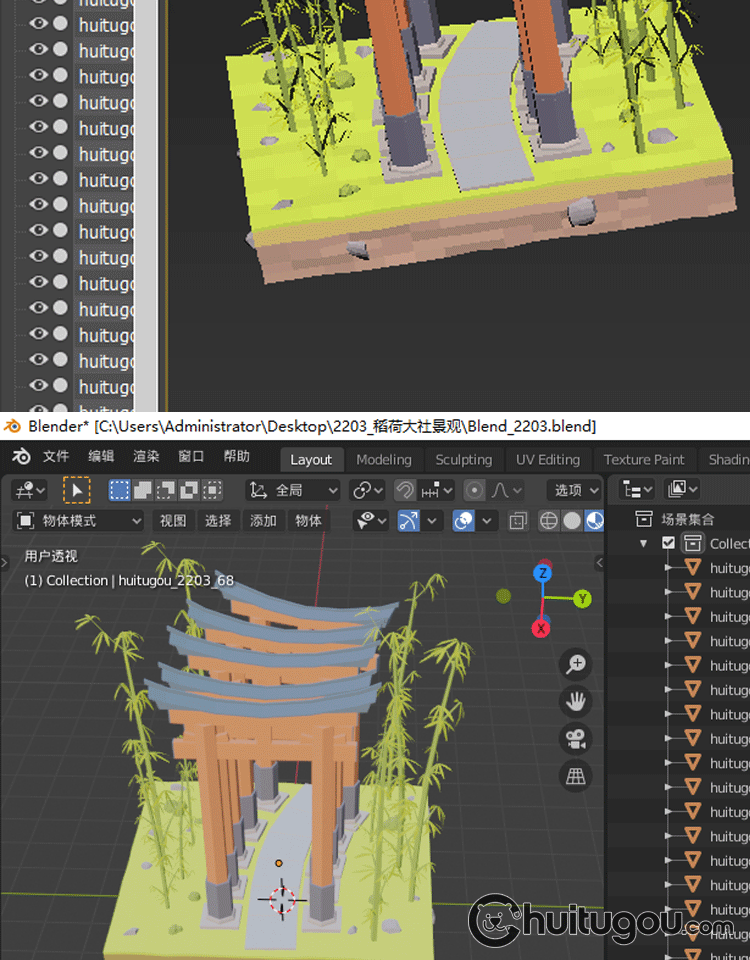Click the zoom view magnifier icon
750x960 pixels.
pos(576,664)
